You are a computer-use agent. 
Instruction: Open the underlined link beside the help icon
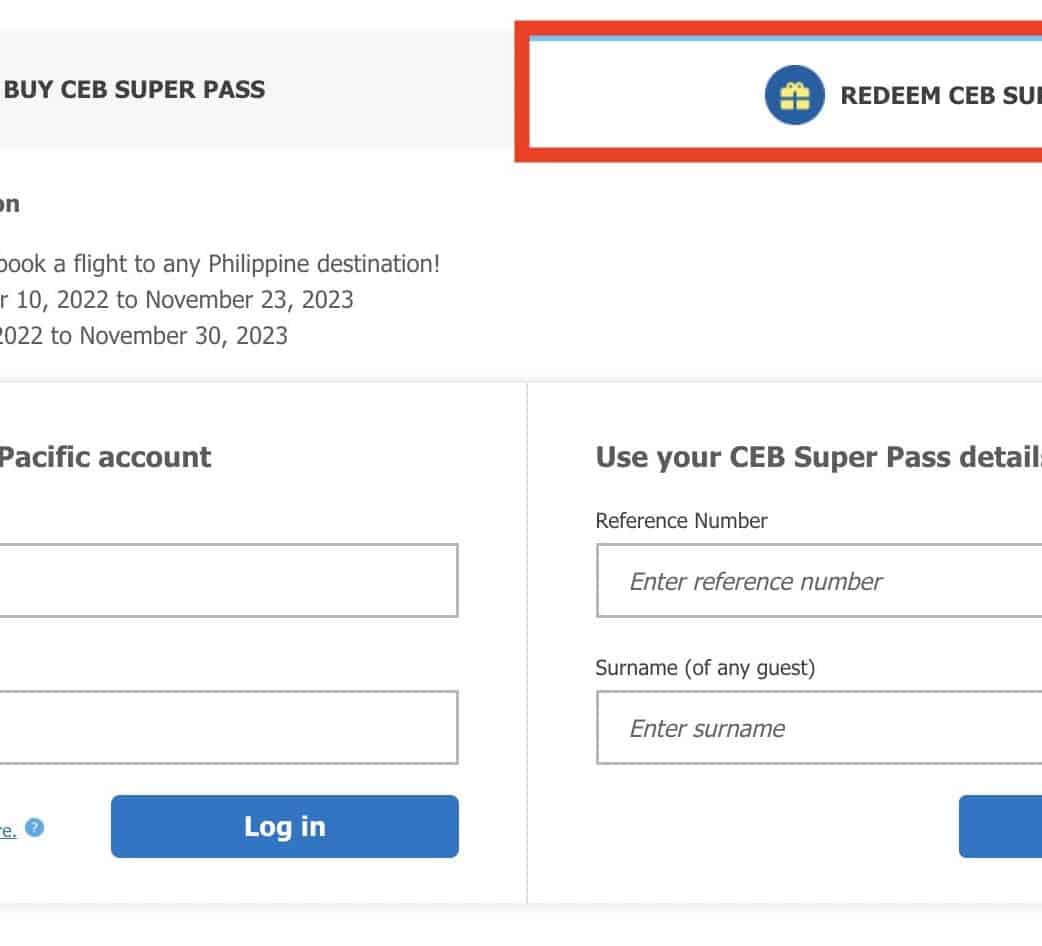pyautogui.click(x=7, y=829)
